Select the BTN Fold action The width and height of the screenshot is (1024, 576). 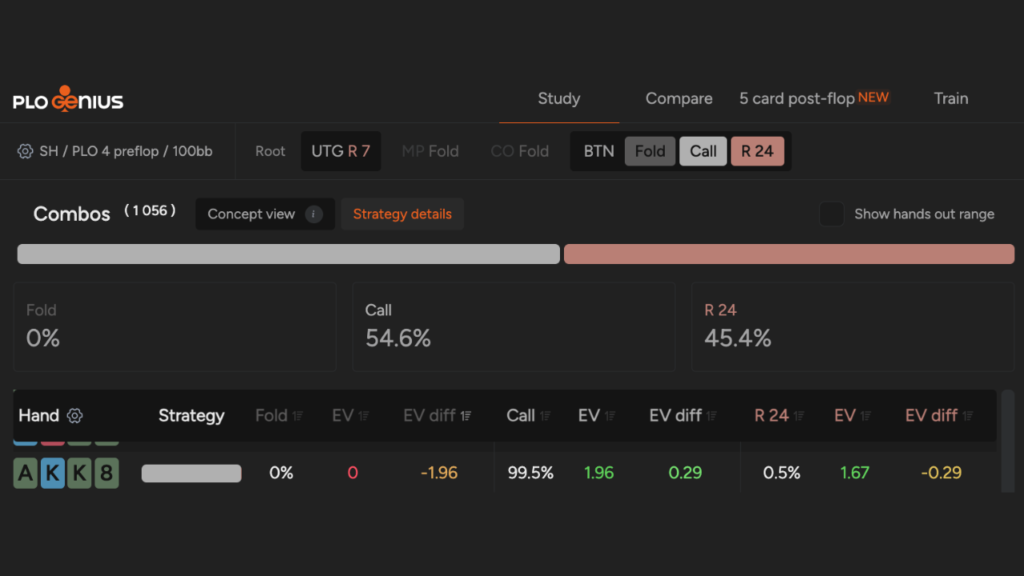click(x=650, y=152)
